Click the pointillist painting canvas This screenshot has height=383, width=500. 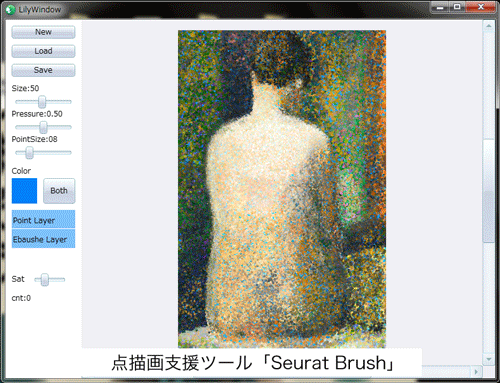(282, 189)
